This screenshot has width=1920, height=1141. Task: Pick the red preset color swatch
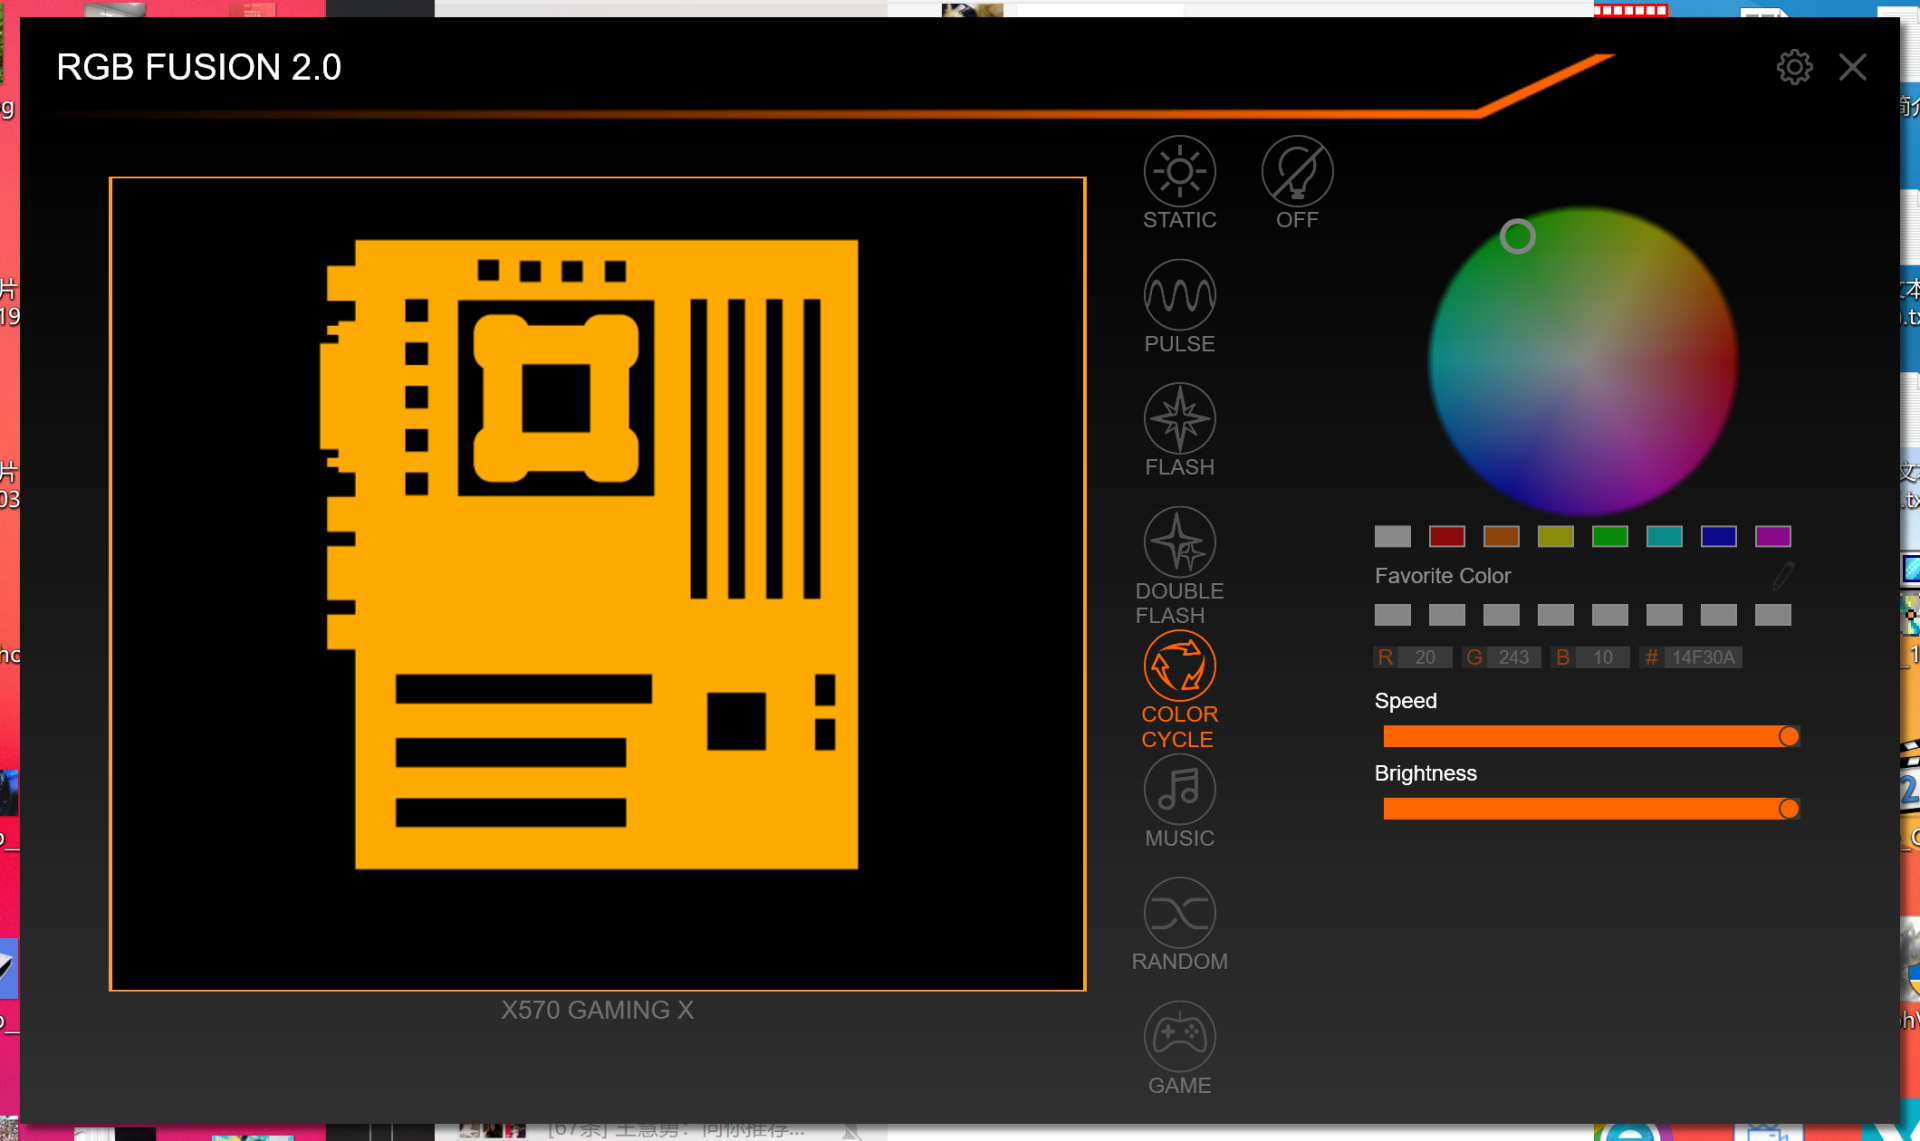point(1447,537)
